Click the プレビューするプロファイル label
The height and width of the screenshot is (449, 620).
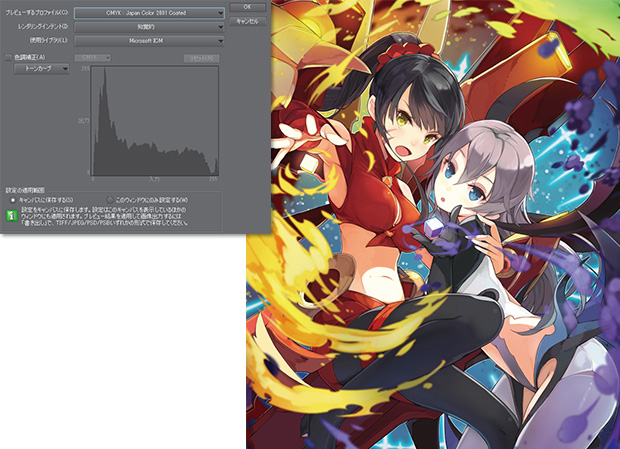(36, 13)
